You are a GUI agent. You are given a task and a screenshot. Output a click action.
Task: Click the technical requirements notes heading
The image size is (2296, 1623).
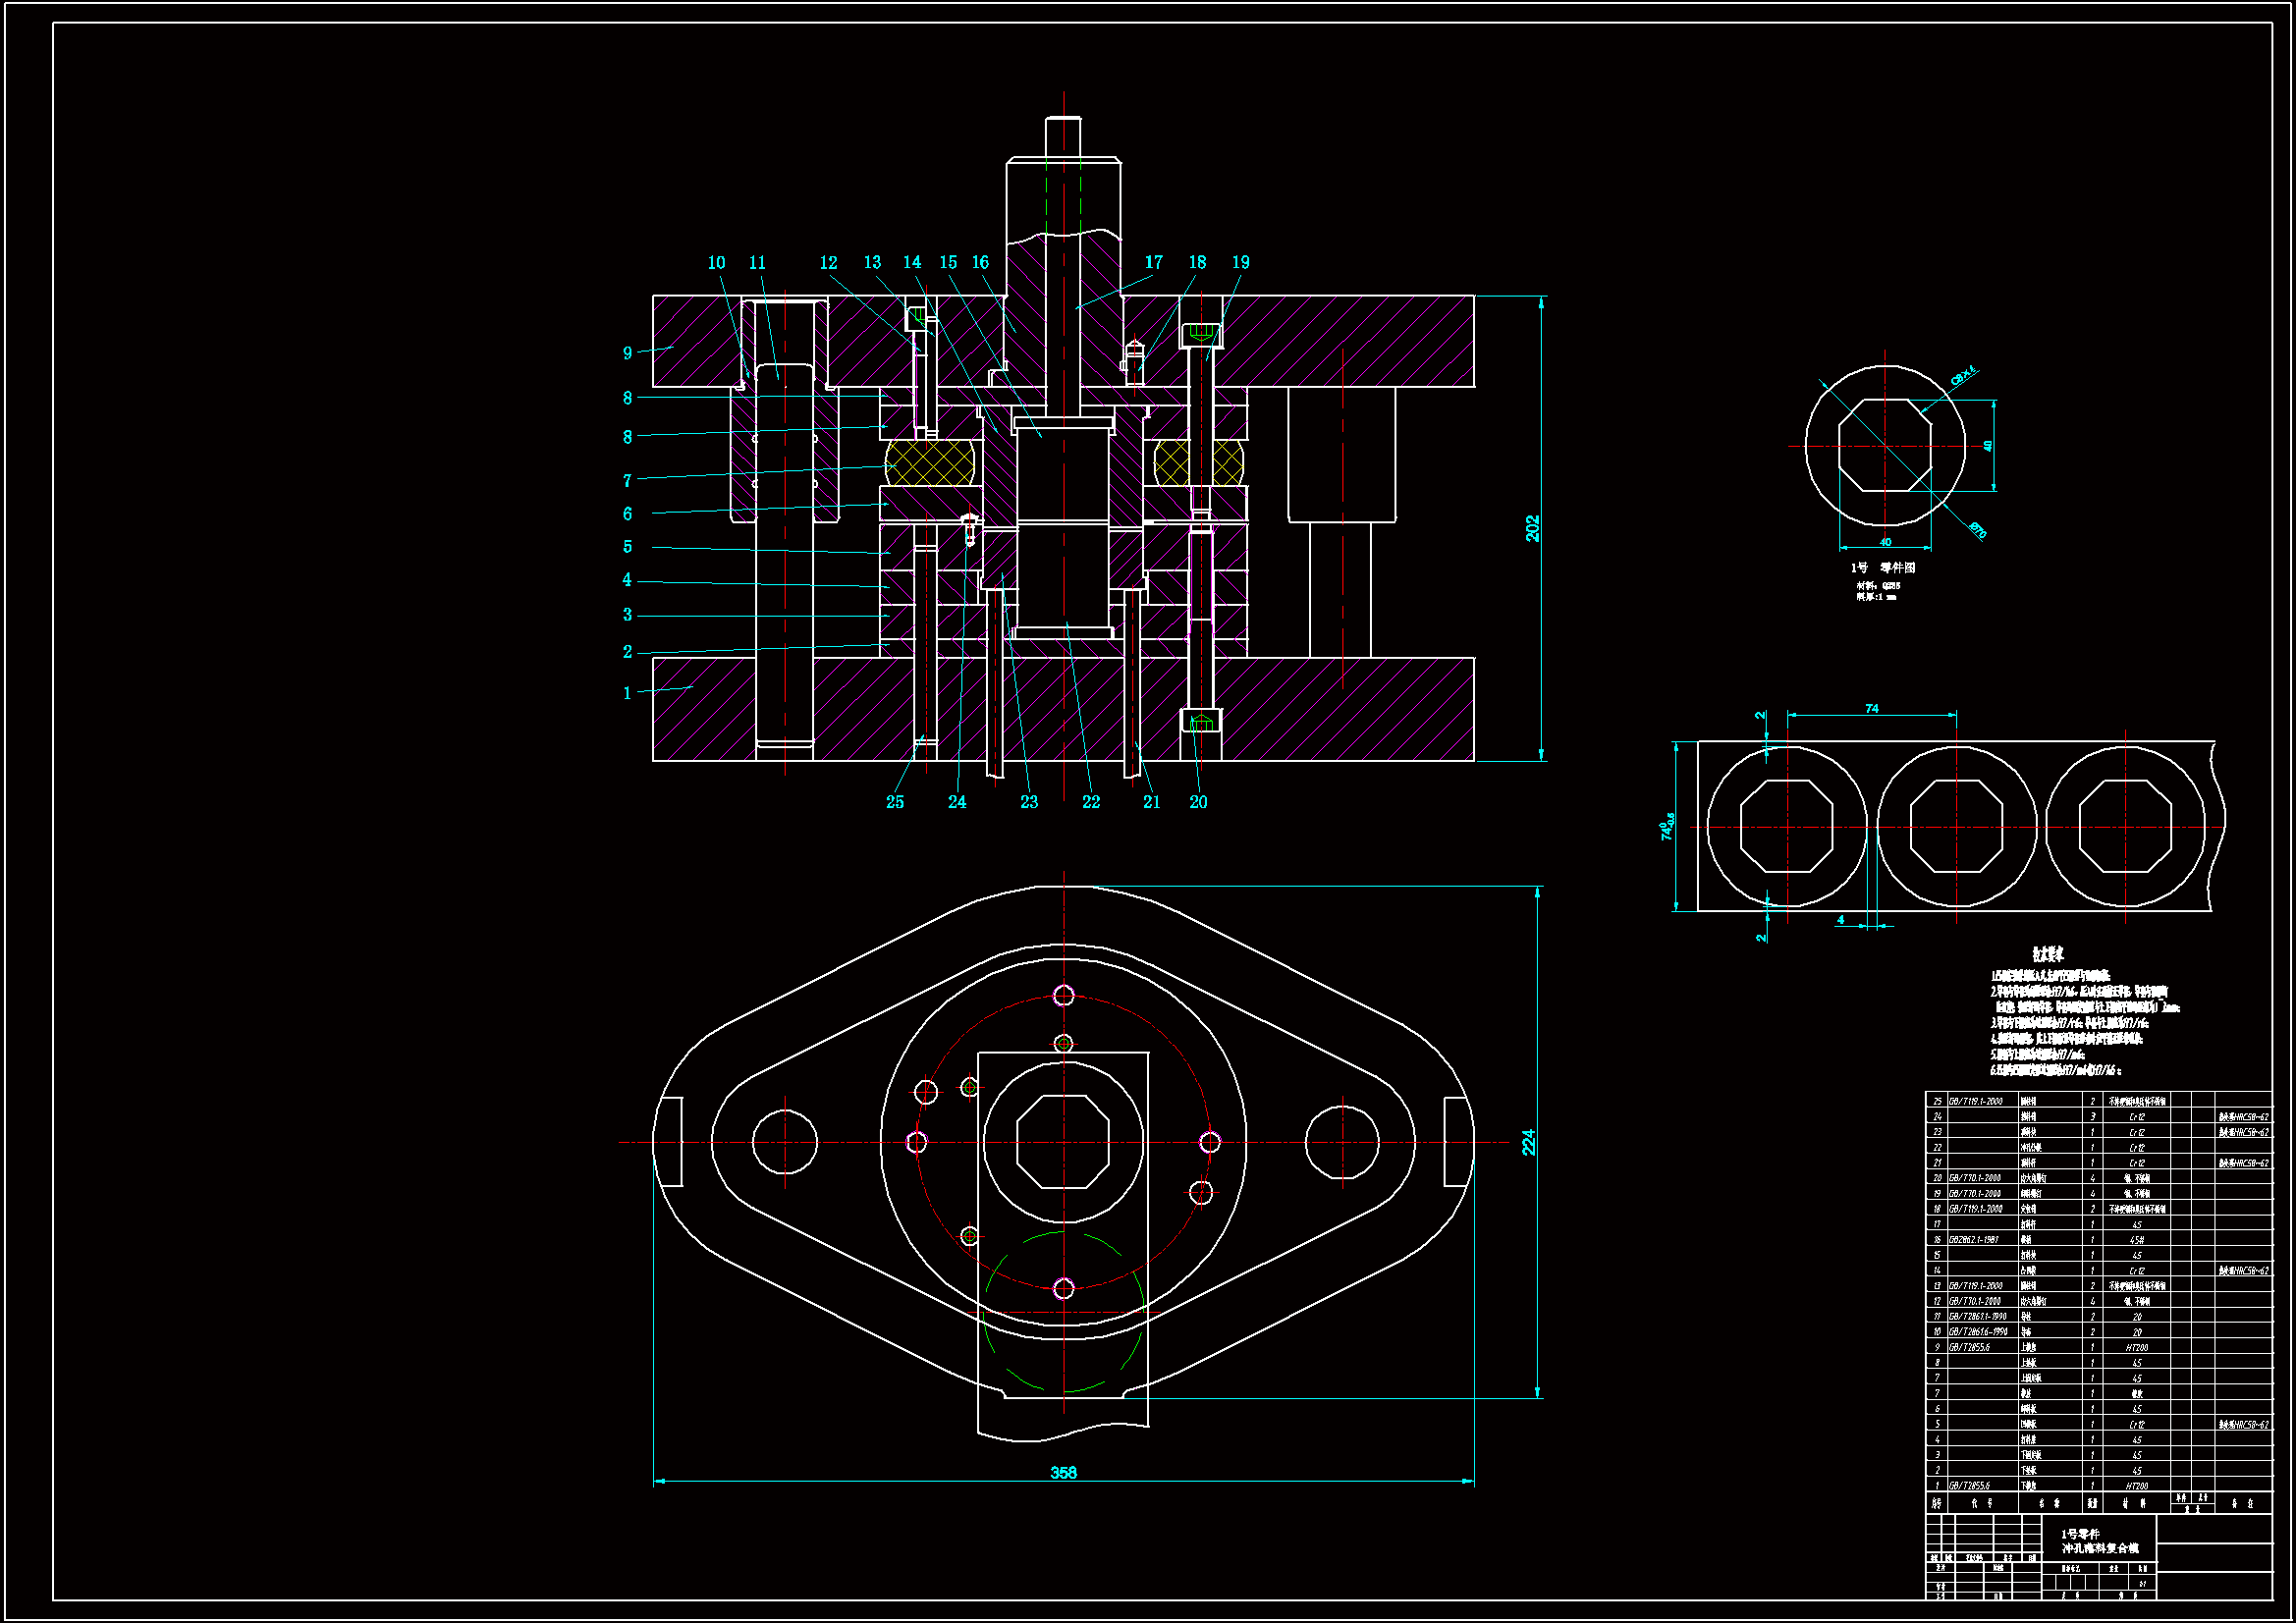coord(2047,954)
